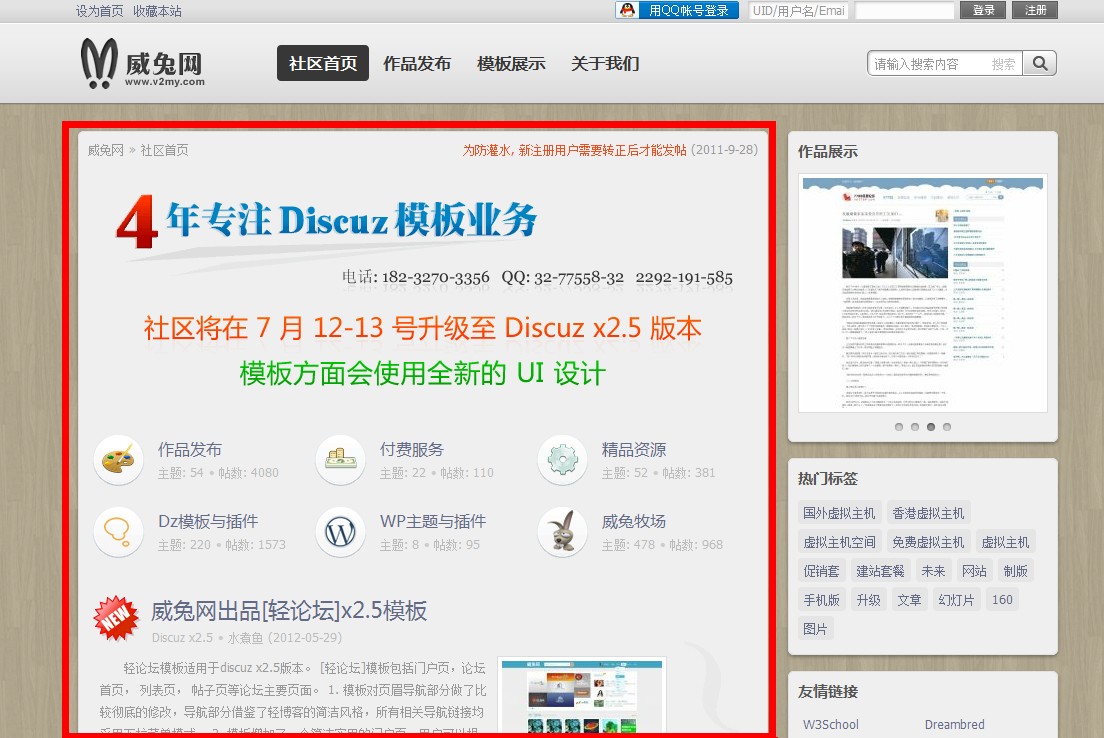Click tag 幻灯片
This screenshot has height=738, width=1104.
[x=955, y=599]
